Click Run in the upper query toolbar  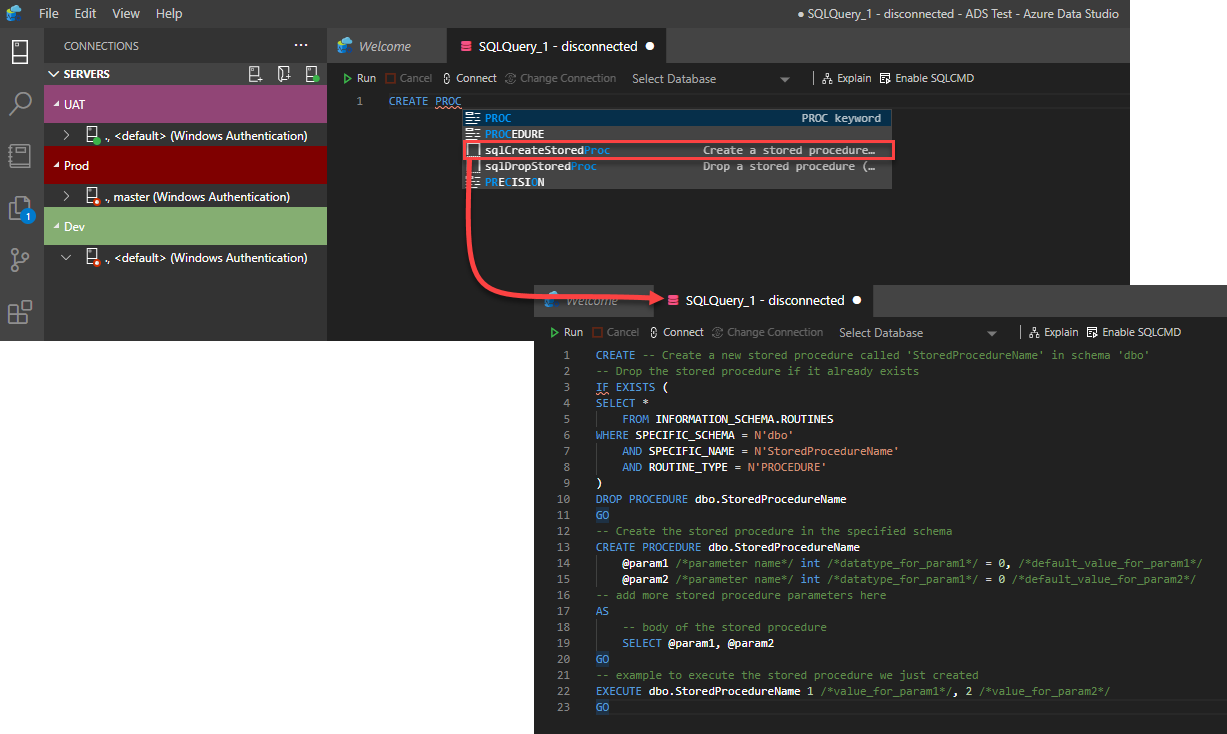359,78
